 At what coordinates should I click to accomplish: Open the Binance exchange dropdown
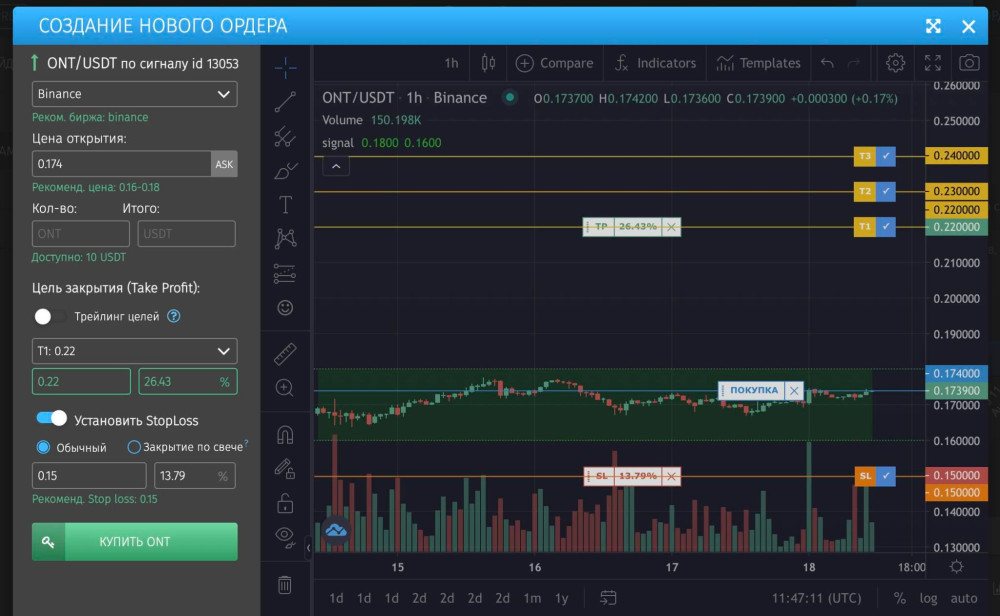point(134,94)
